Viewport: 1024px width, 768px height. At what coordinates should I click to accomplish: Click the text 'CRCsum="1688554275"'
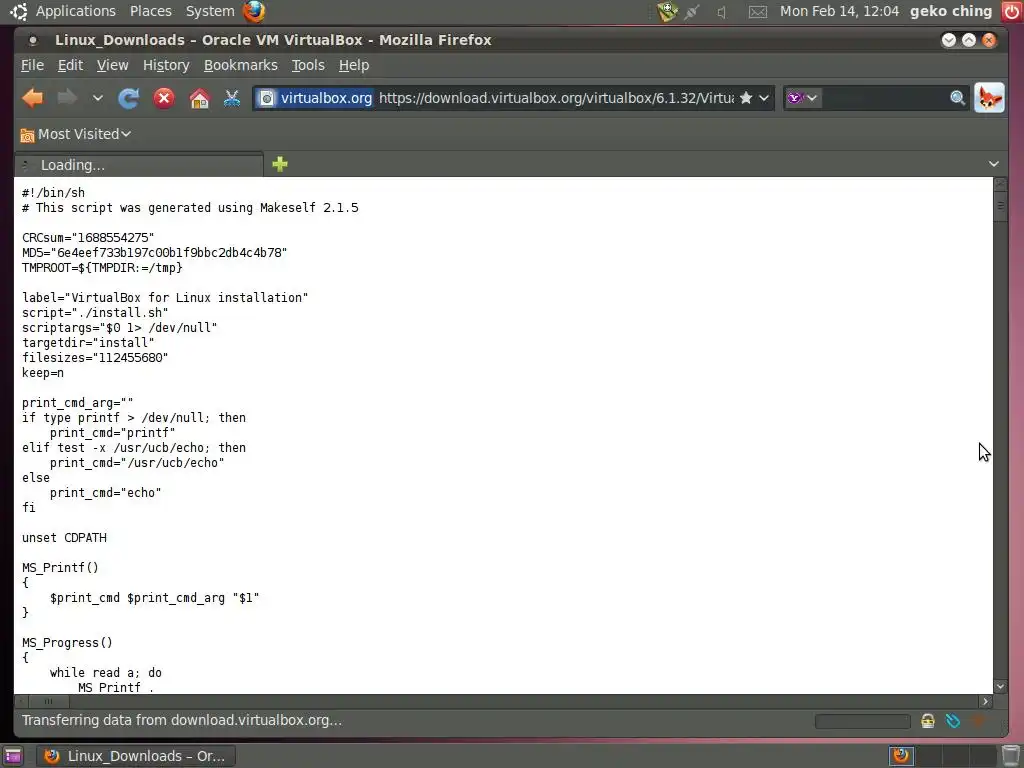[88, 238]
